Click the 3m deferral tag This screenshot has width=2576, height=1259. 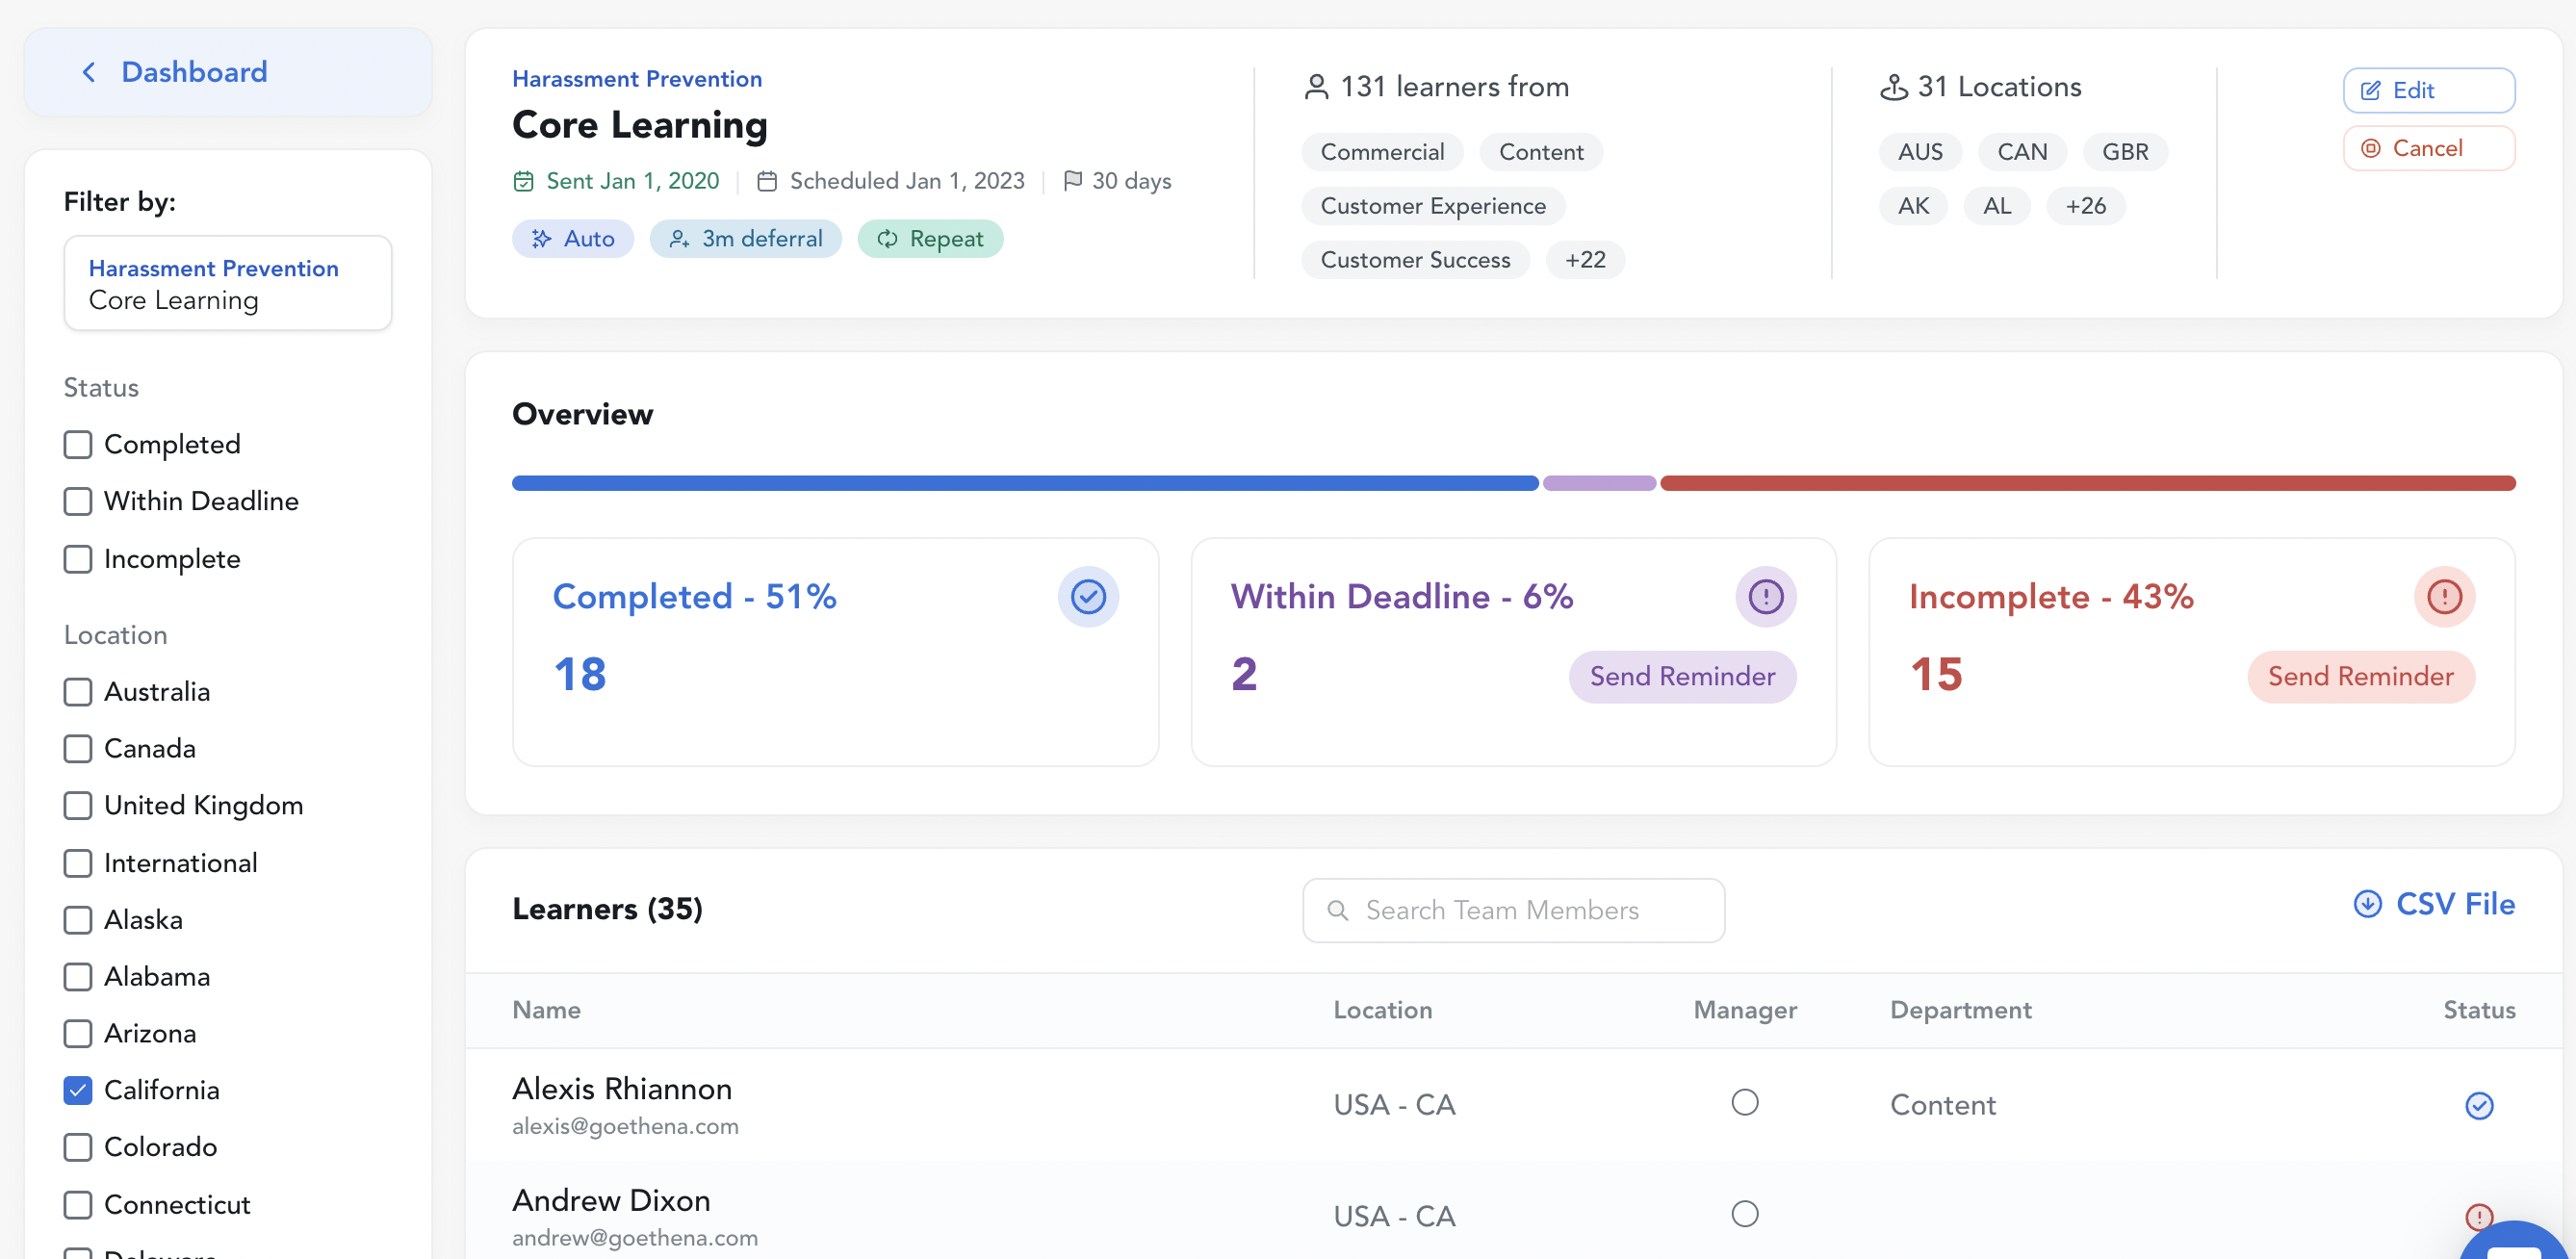746,239
